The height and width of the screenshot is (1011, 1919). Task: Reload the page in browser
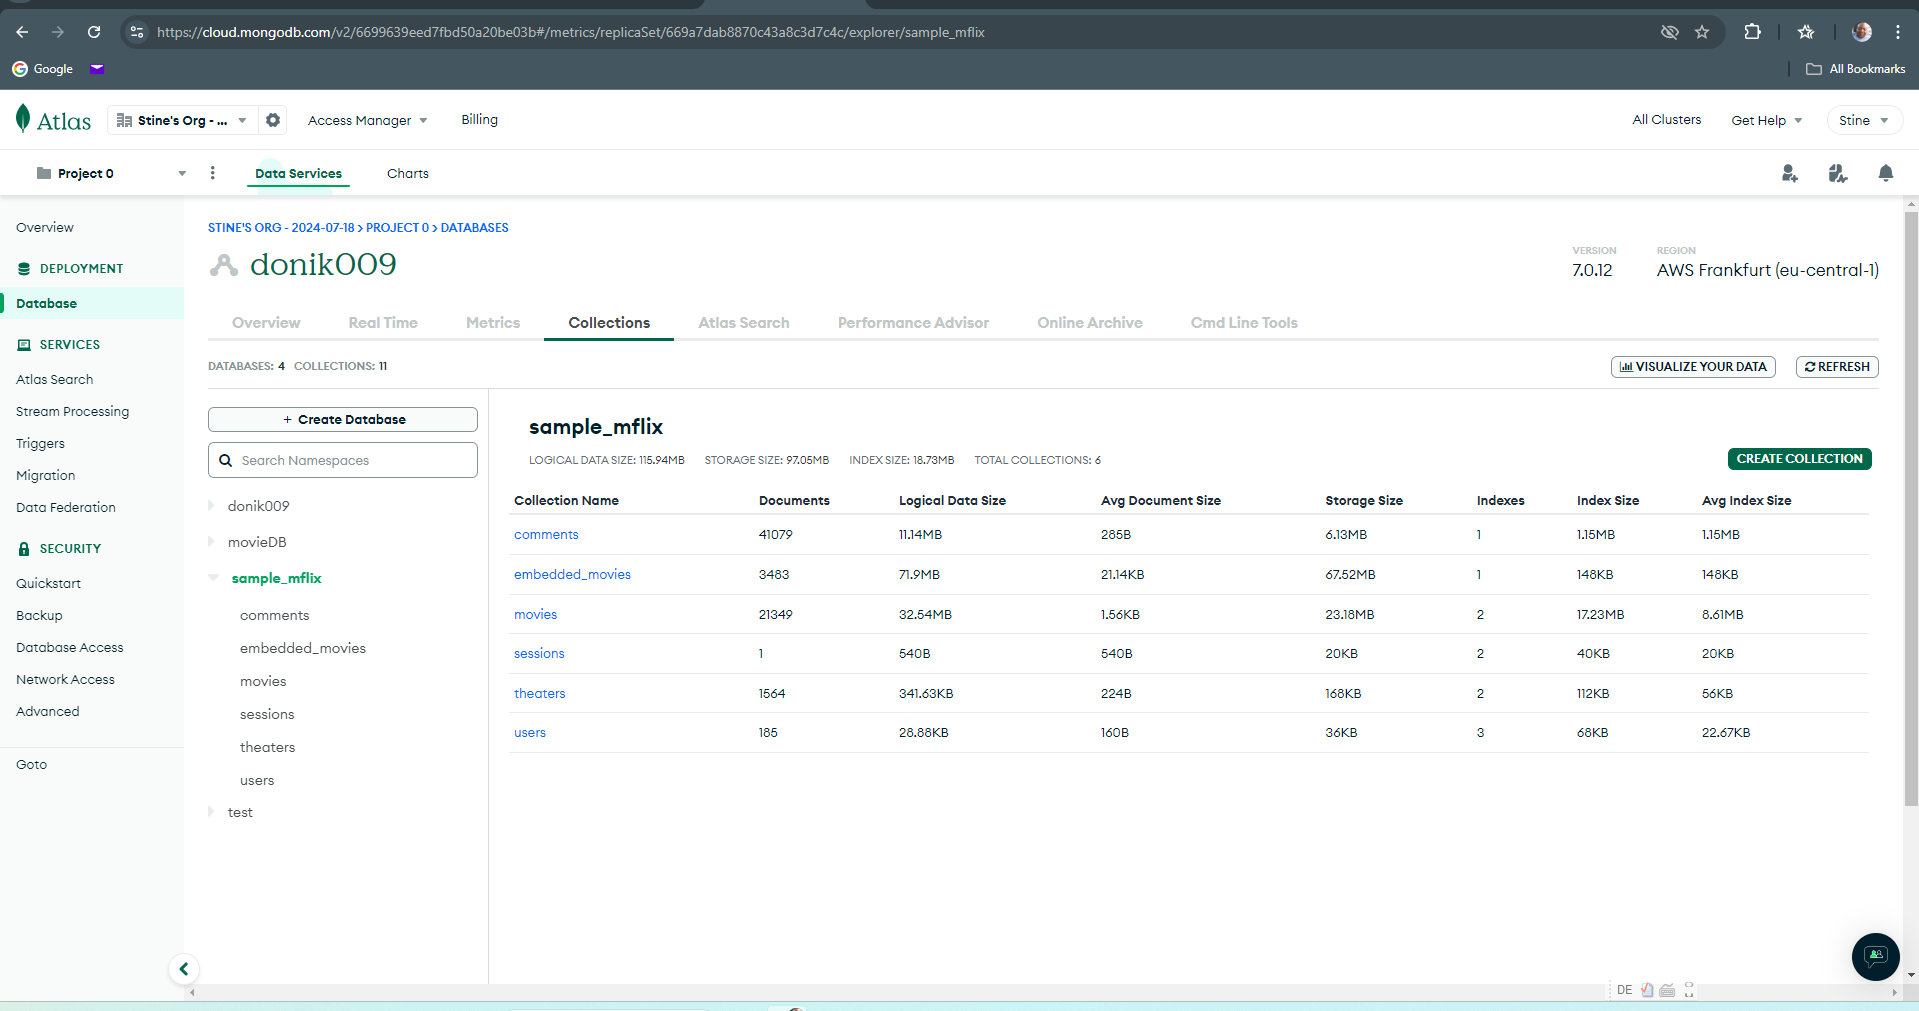(94, 32)
